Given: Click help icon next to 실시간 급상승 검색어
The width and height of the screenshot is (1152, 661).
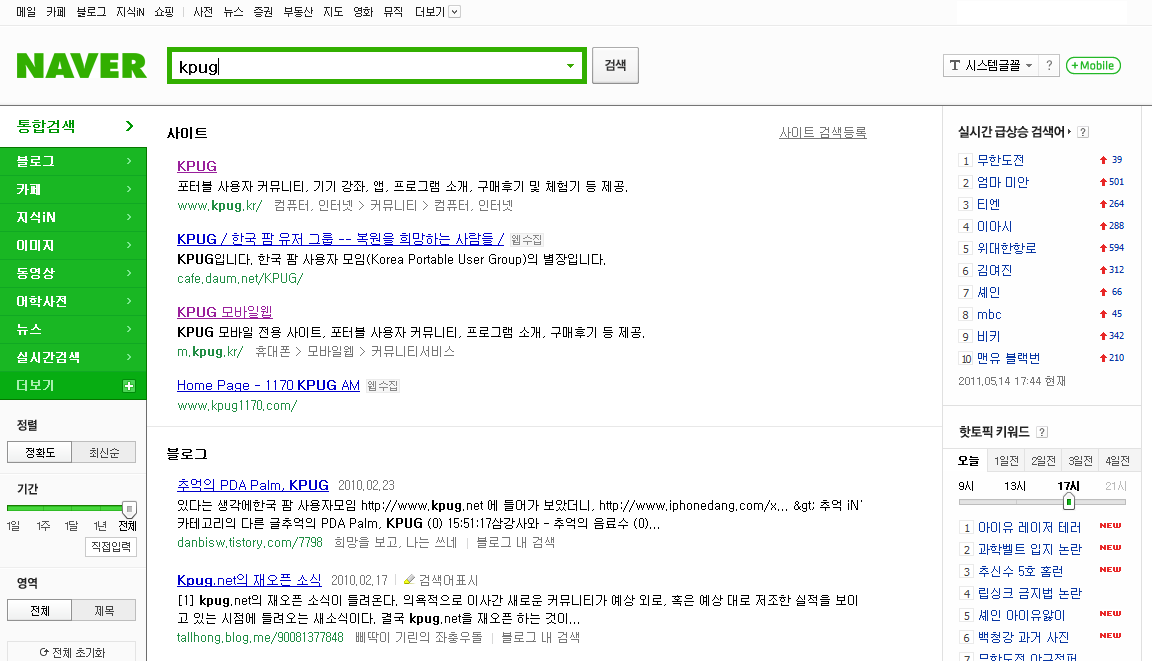Looking at the screenshot, I should (1084, 132).
